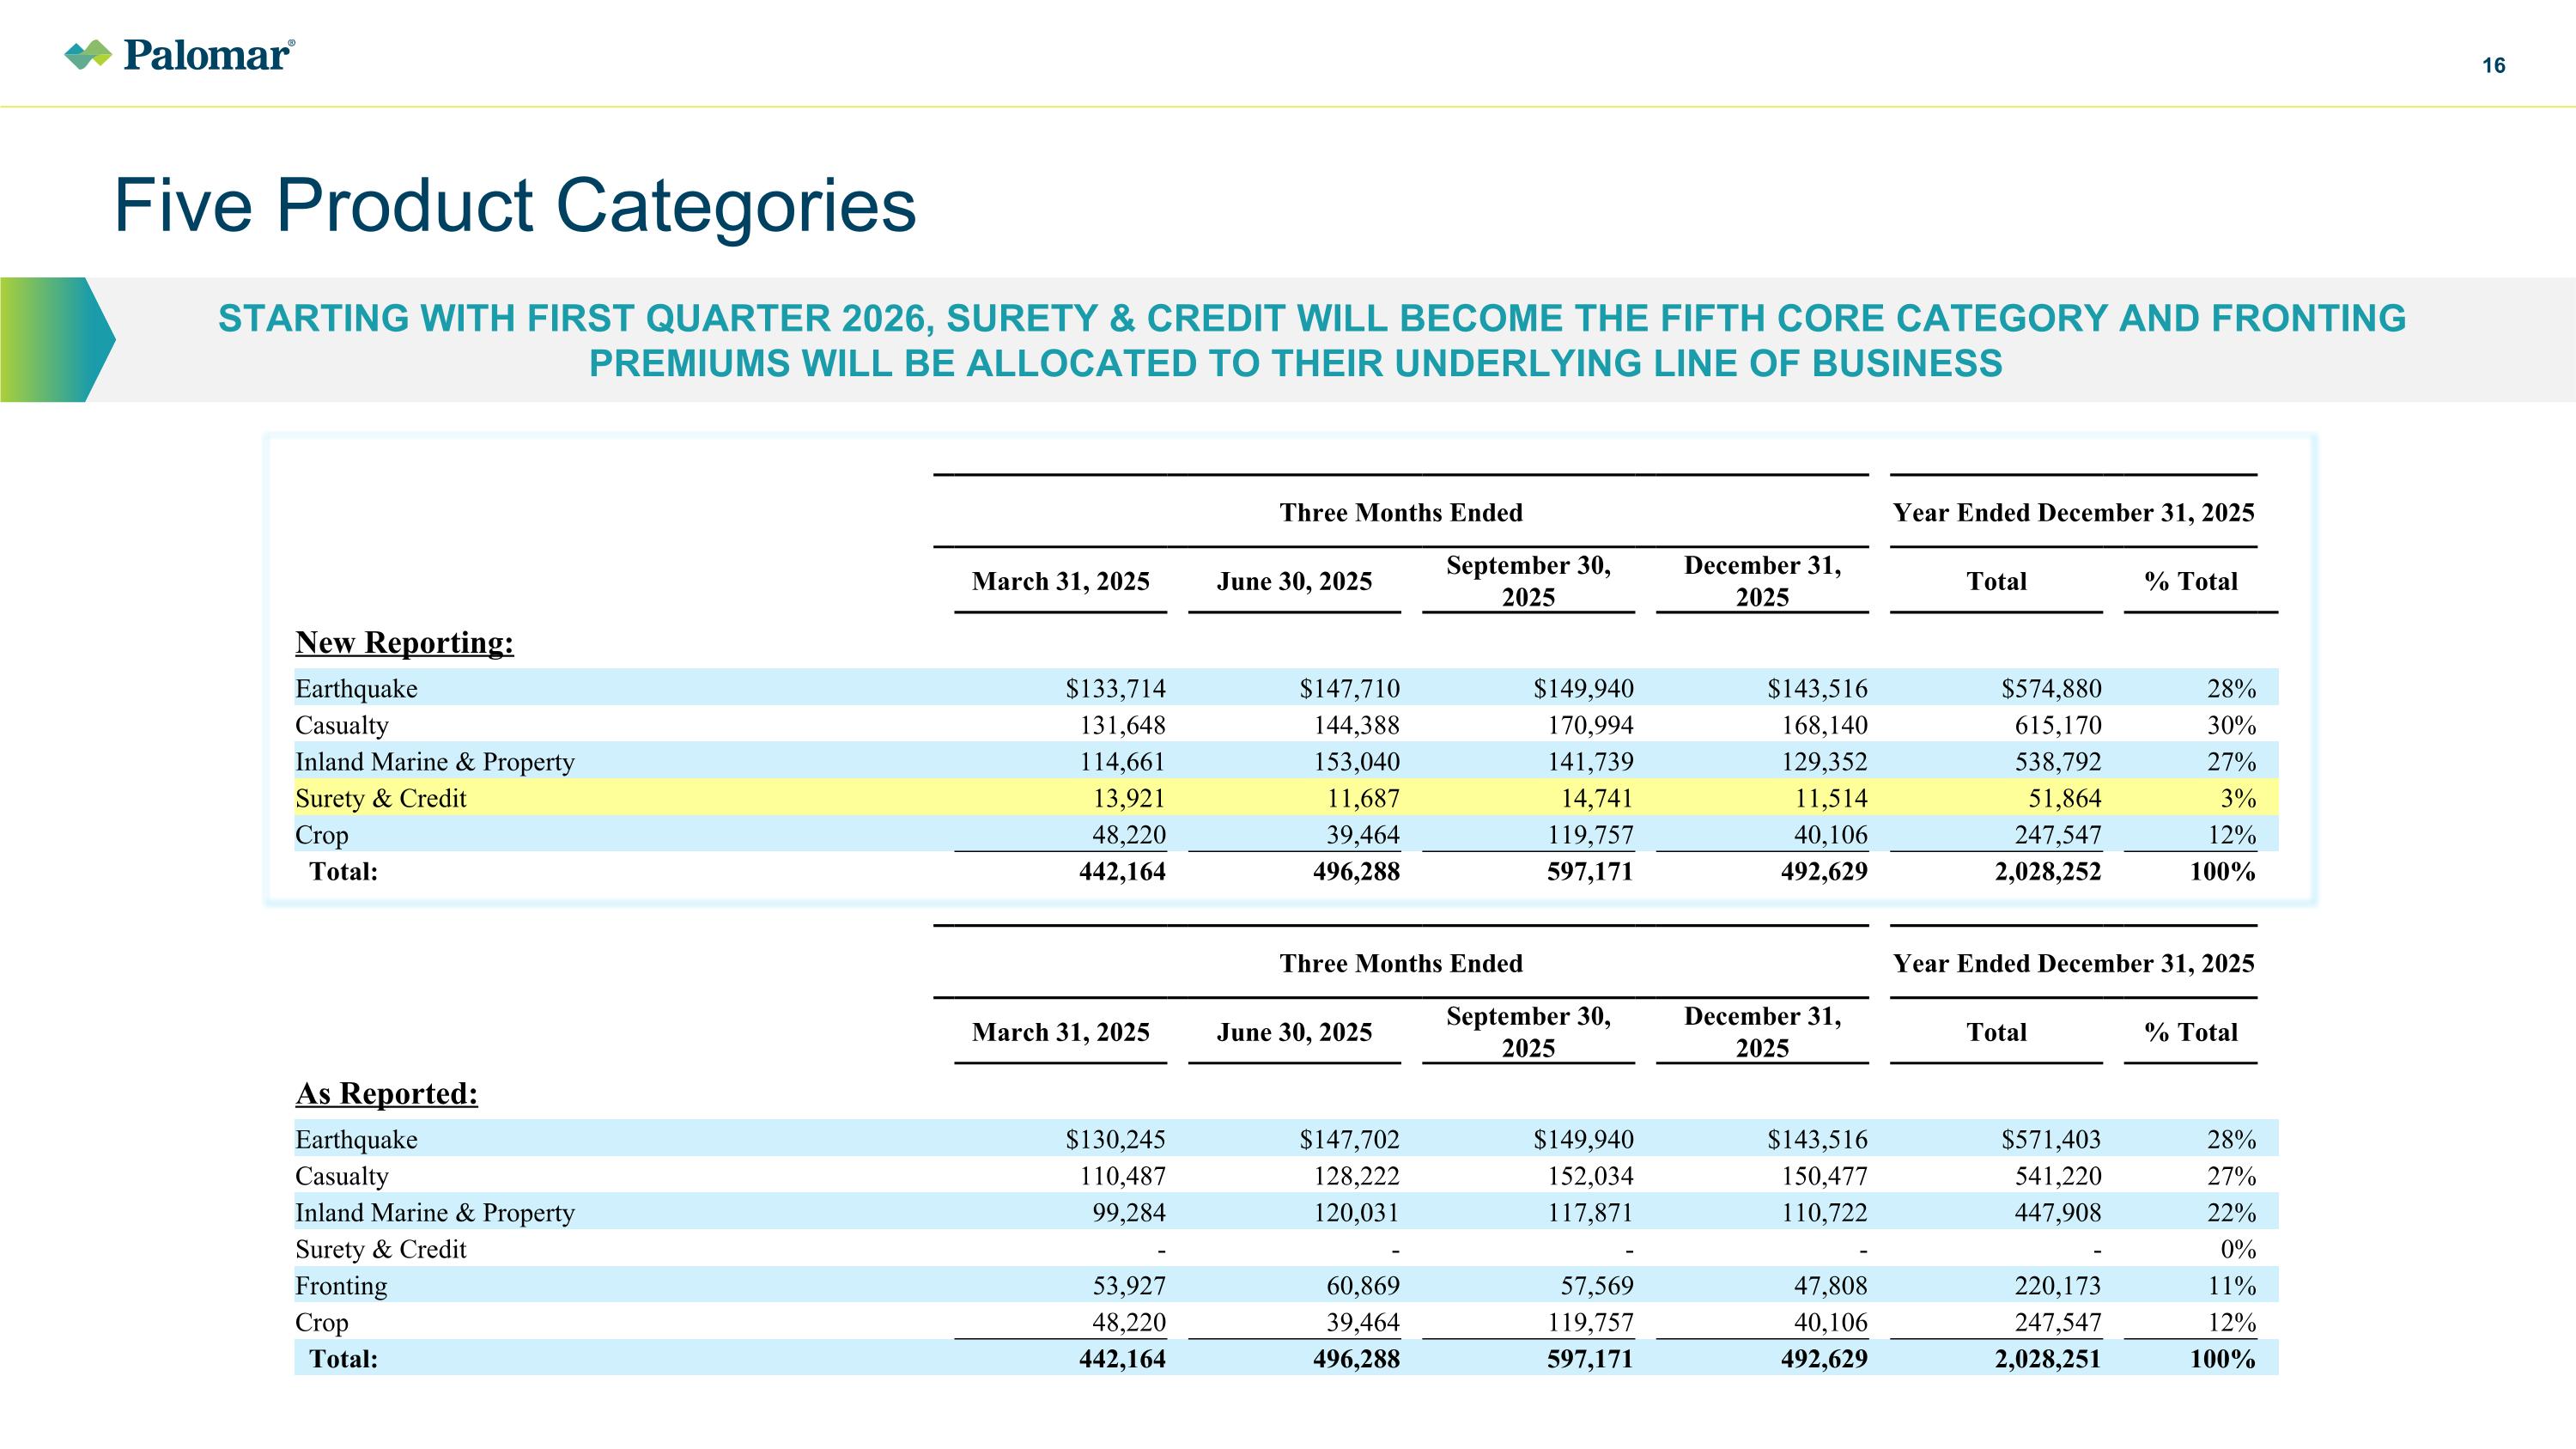Click the banner text about First Quarter 2026
Viewport: 2576px width, 1449px height.
click(x=1311, y=340)
